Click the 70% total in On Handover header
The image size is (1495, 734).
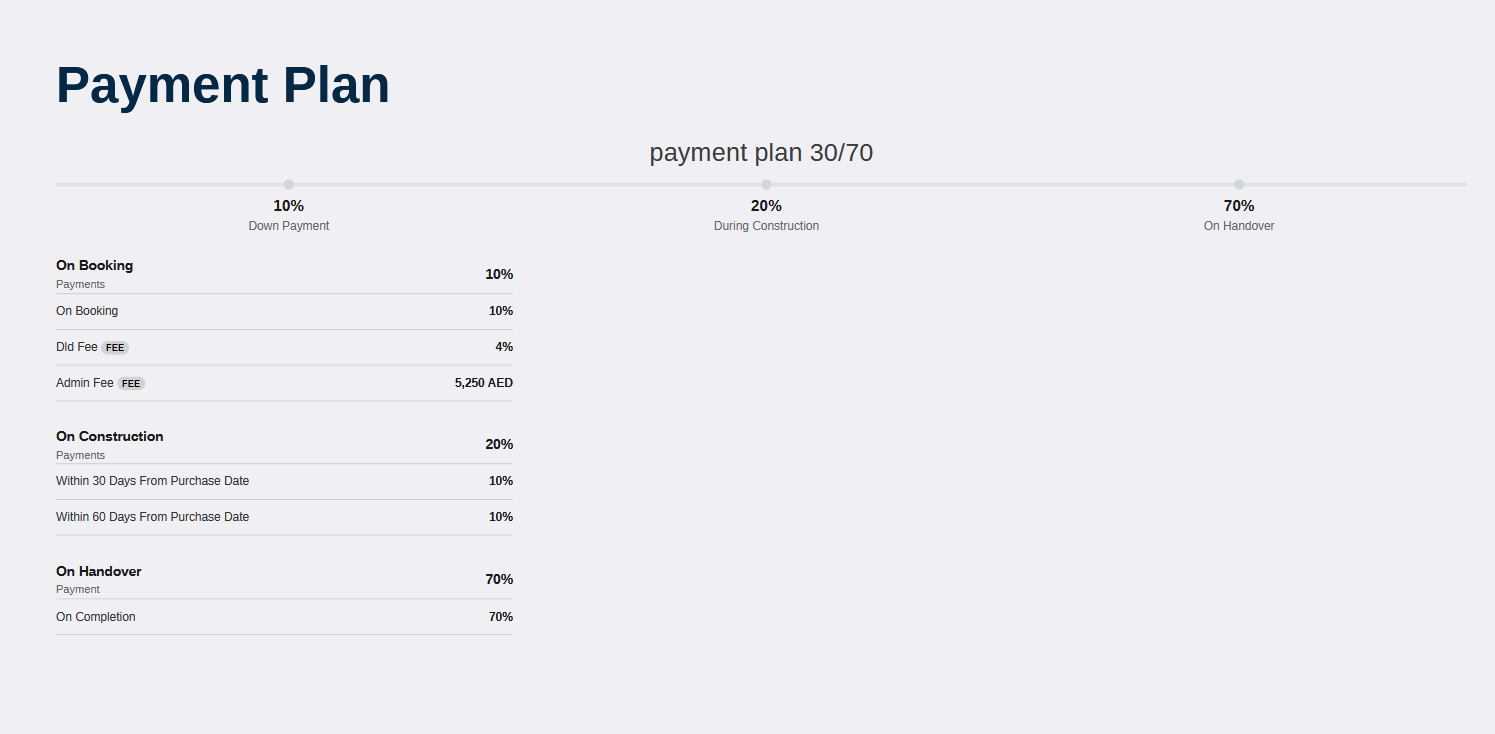point(499,580)
